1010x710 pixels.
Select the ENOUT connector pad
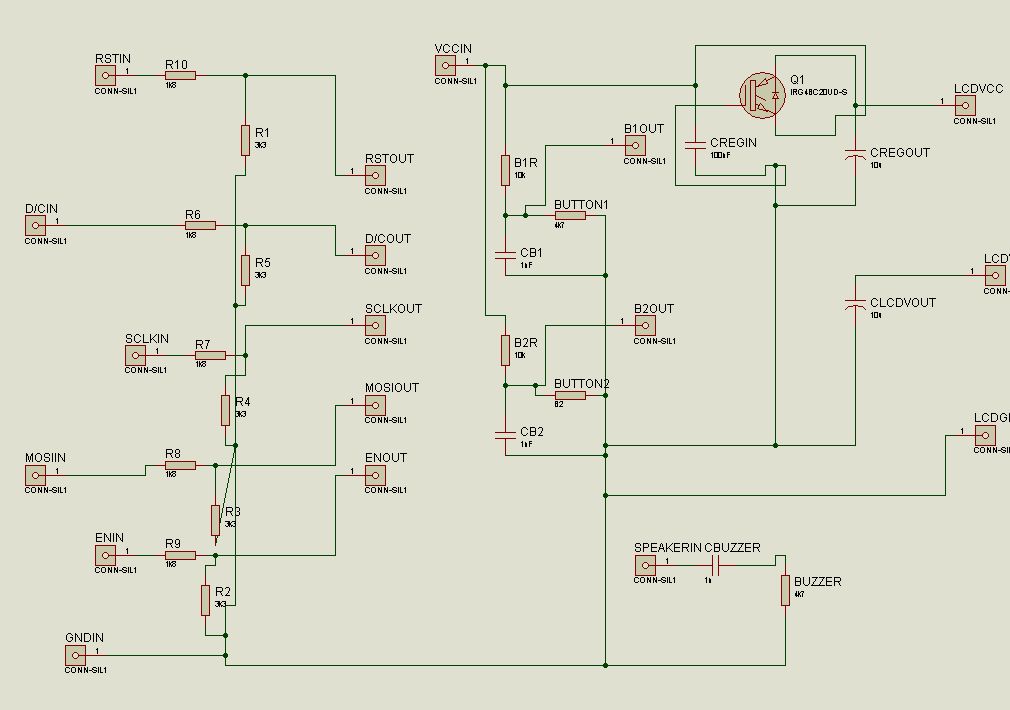(x=375, y=475)
